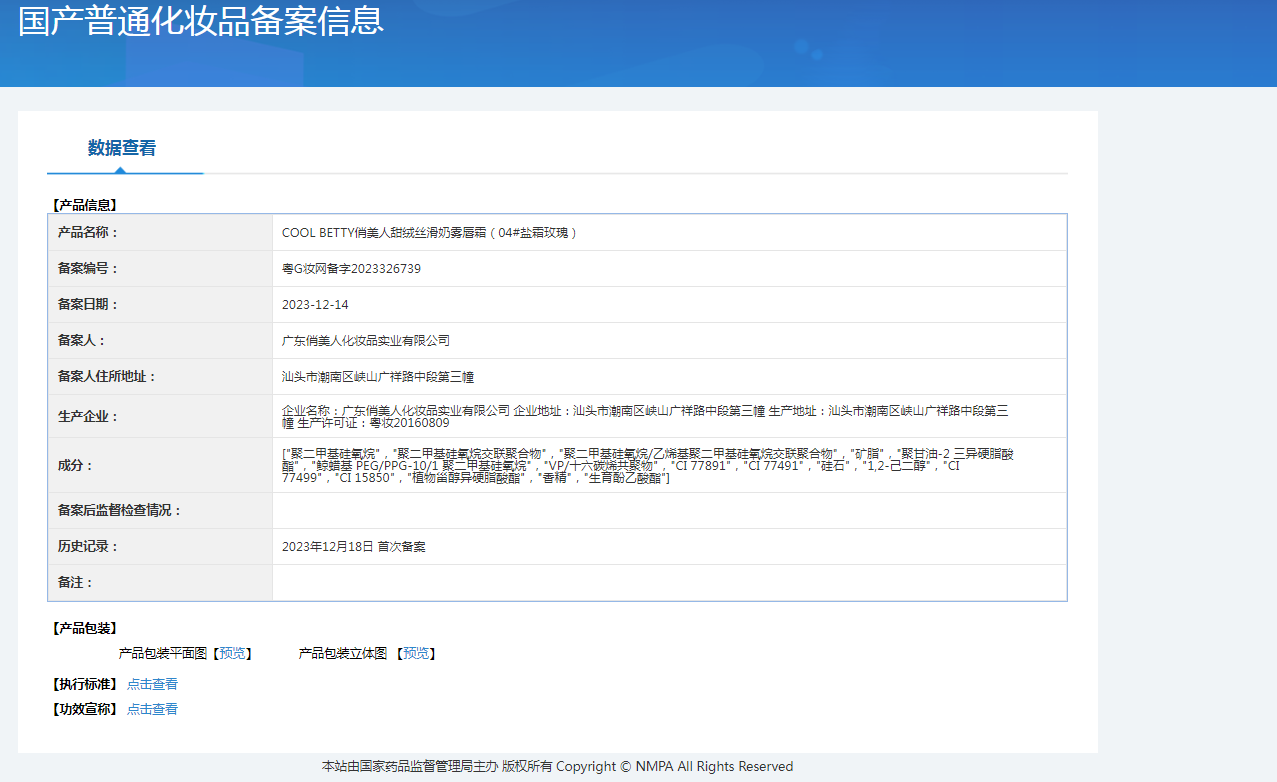Switch to the 数据查看 tab
The width and height of the screenshot is (1277, 782).
tap(122, 148)
